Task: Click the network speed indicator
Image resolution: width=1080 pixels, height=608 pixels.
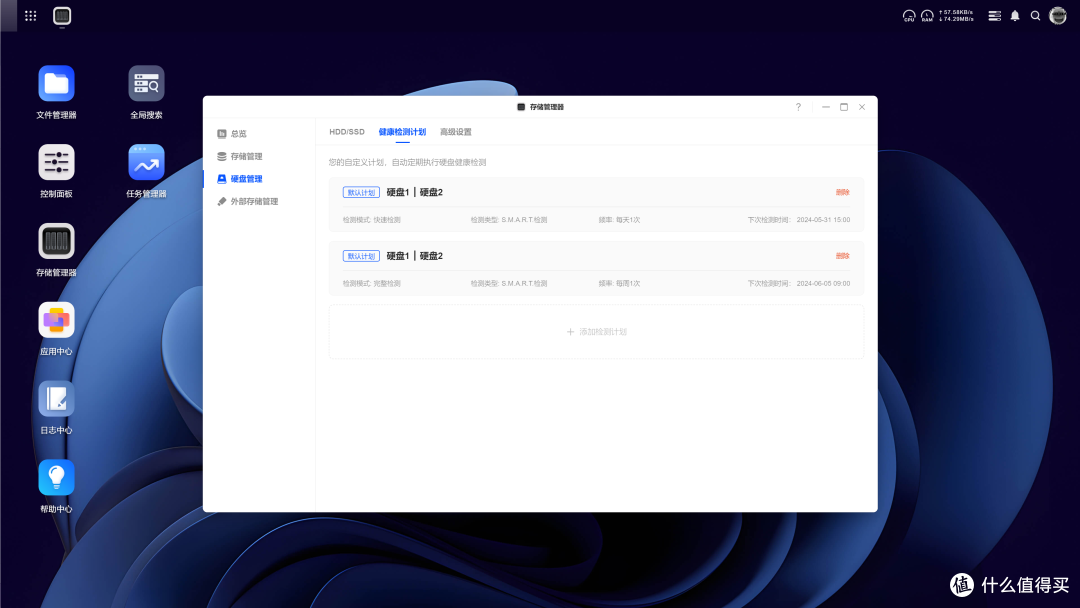Action: pyautogui.click(x=956, y=16)
